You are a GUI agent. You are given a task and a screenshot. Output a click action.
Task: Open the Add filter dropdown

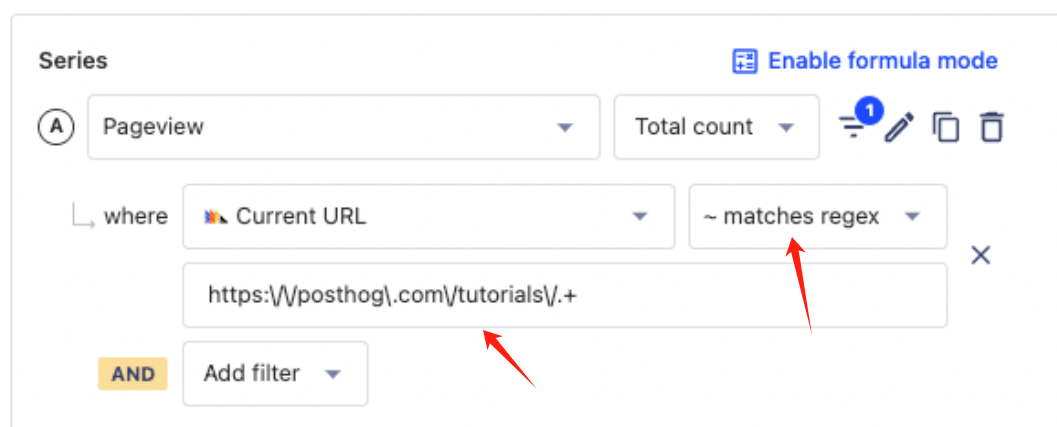[x=275, y=374]
